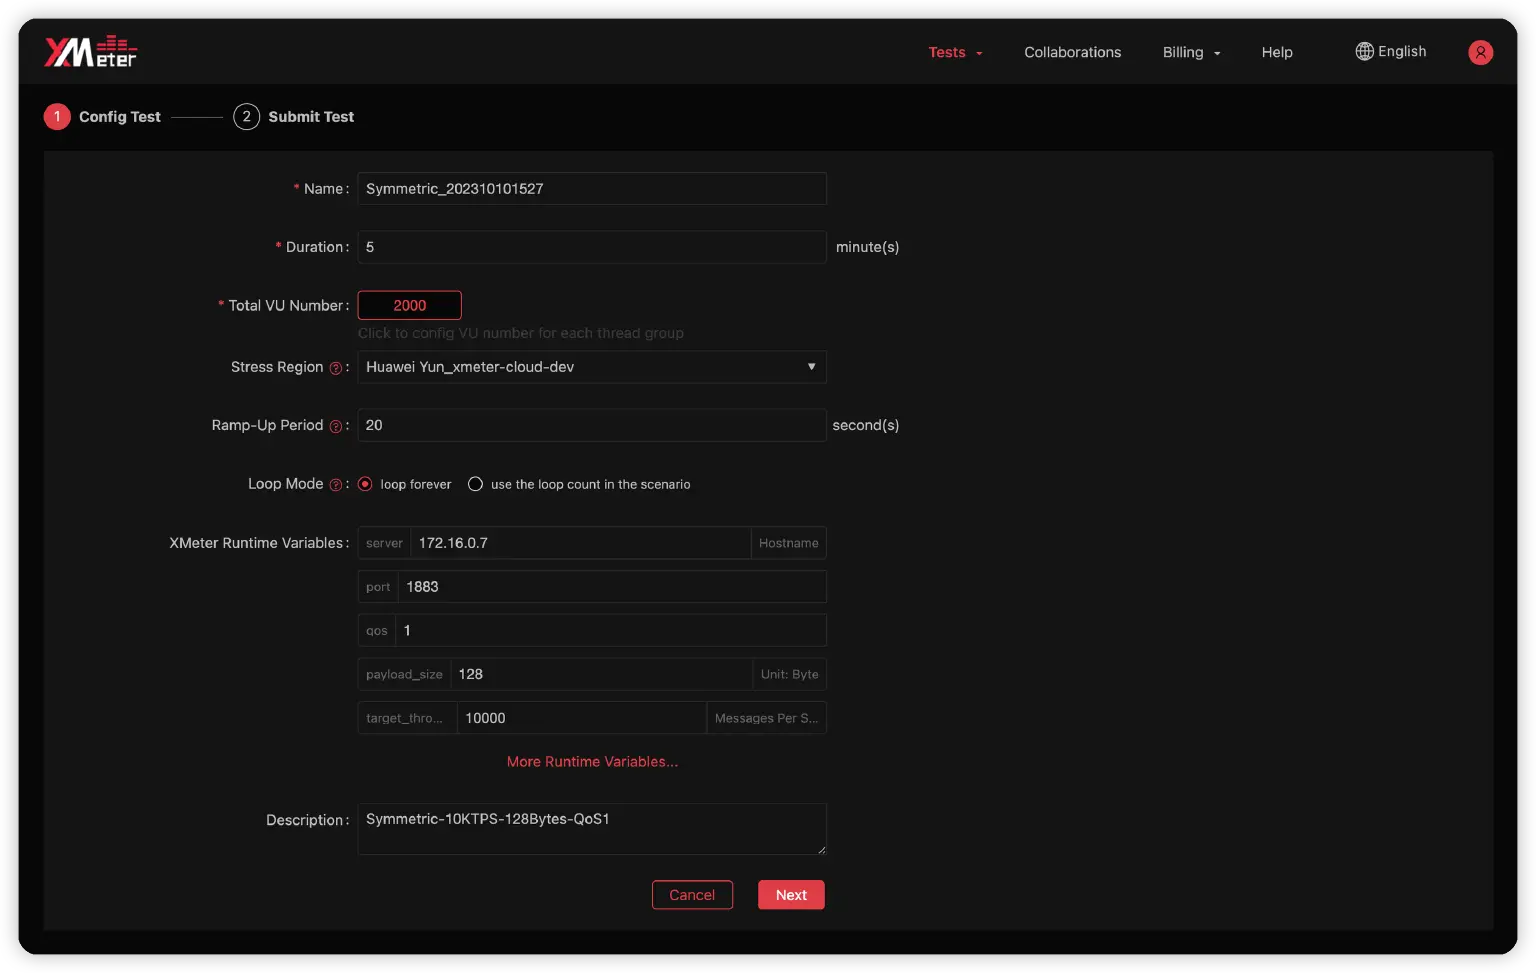Click Ramp-Up Period help question icon
This screenshot has width=1536, height=973.
(x=336, y=426)
